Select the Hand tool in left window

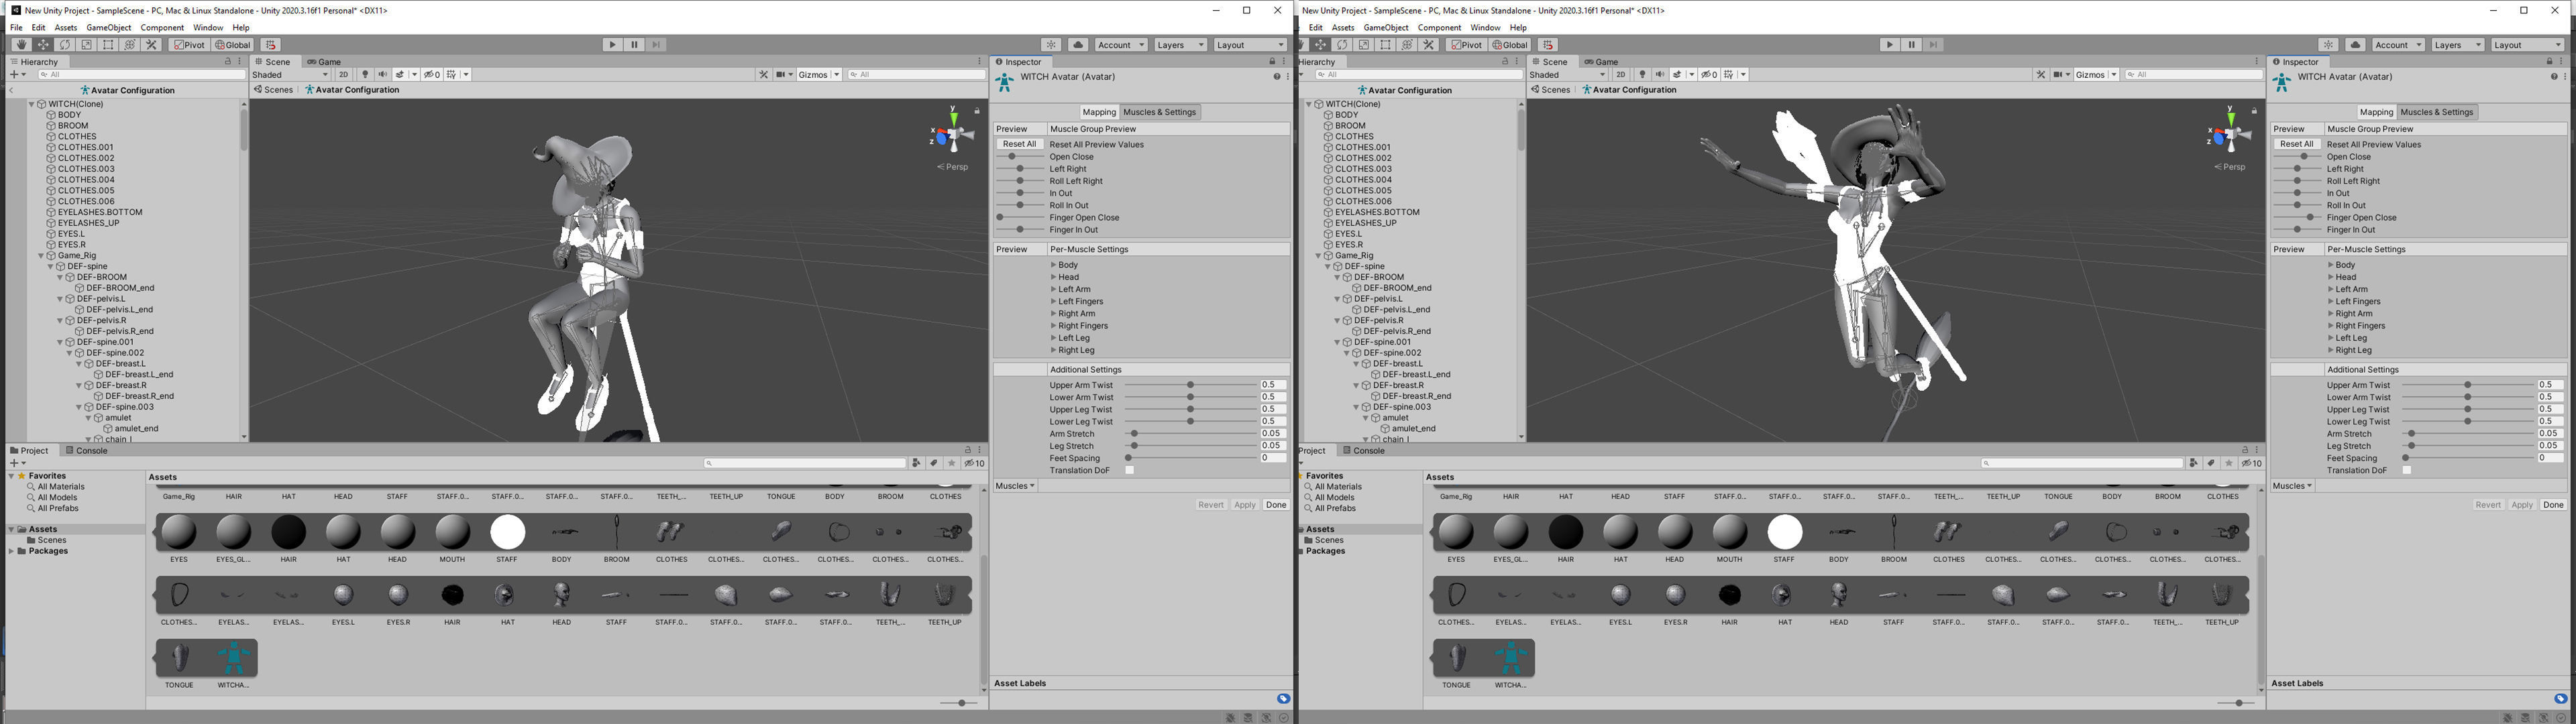tap(21, 45)
